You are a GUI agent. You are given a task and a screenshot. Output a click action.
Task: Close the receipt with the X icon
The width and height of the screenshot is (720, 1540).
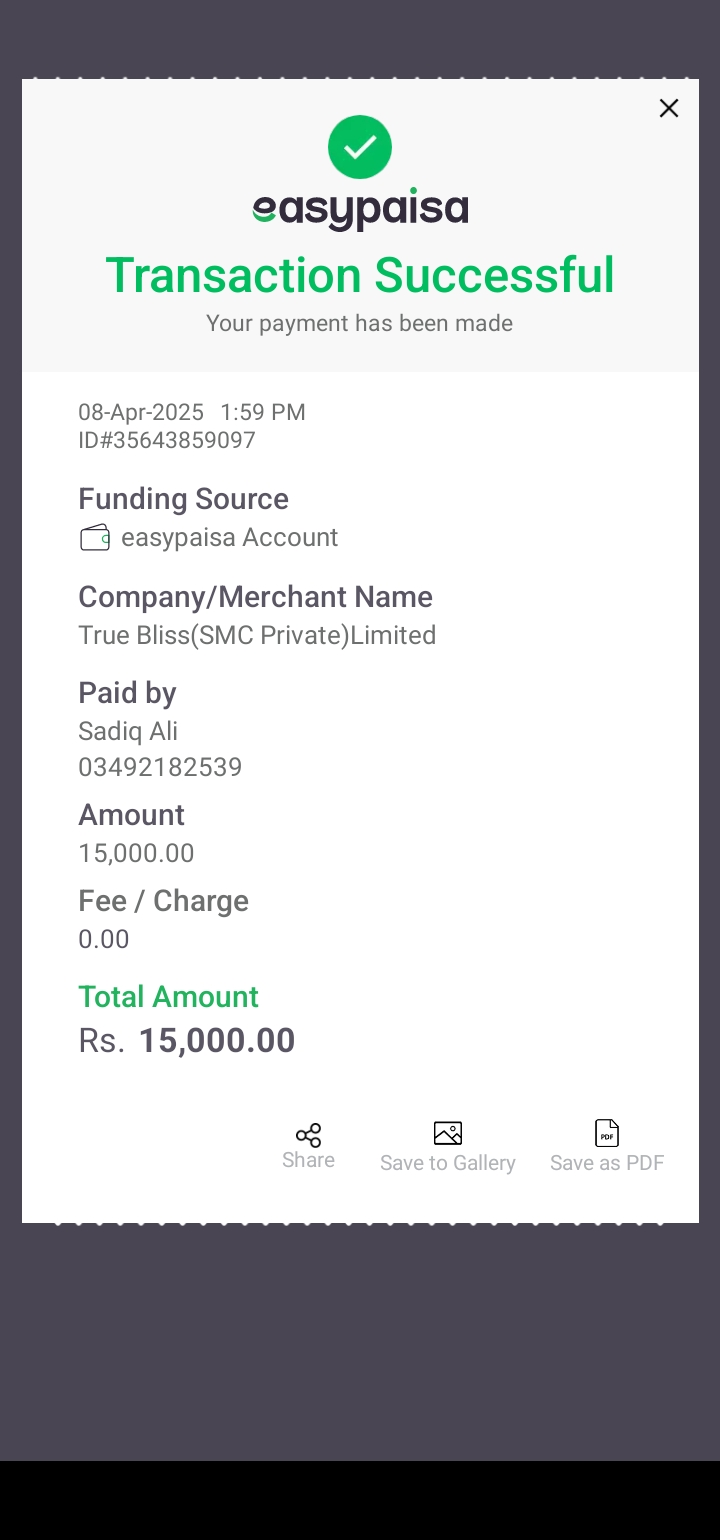coord(669,108)
